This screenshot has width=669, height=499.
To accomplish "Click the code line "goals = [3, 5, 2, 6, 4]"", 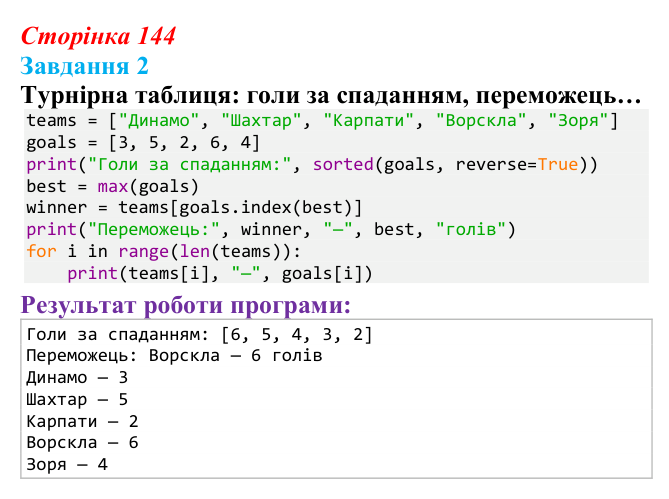I will [x=143, y=143].
